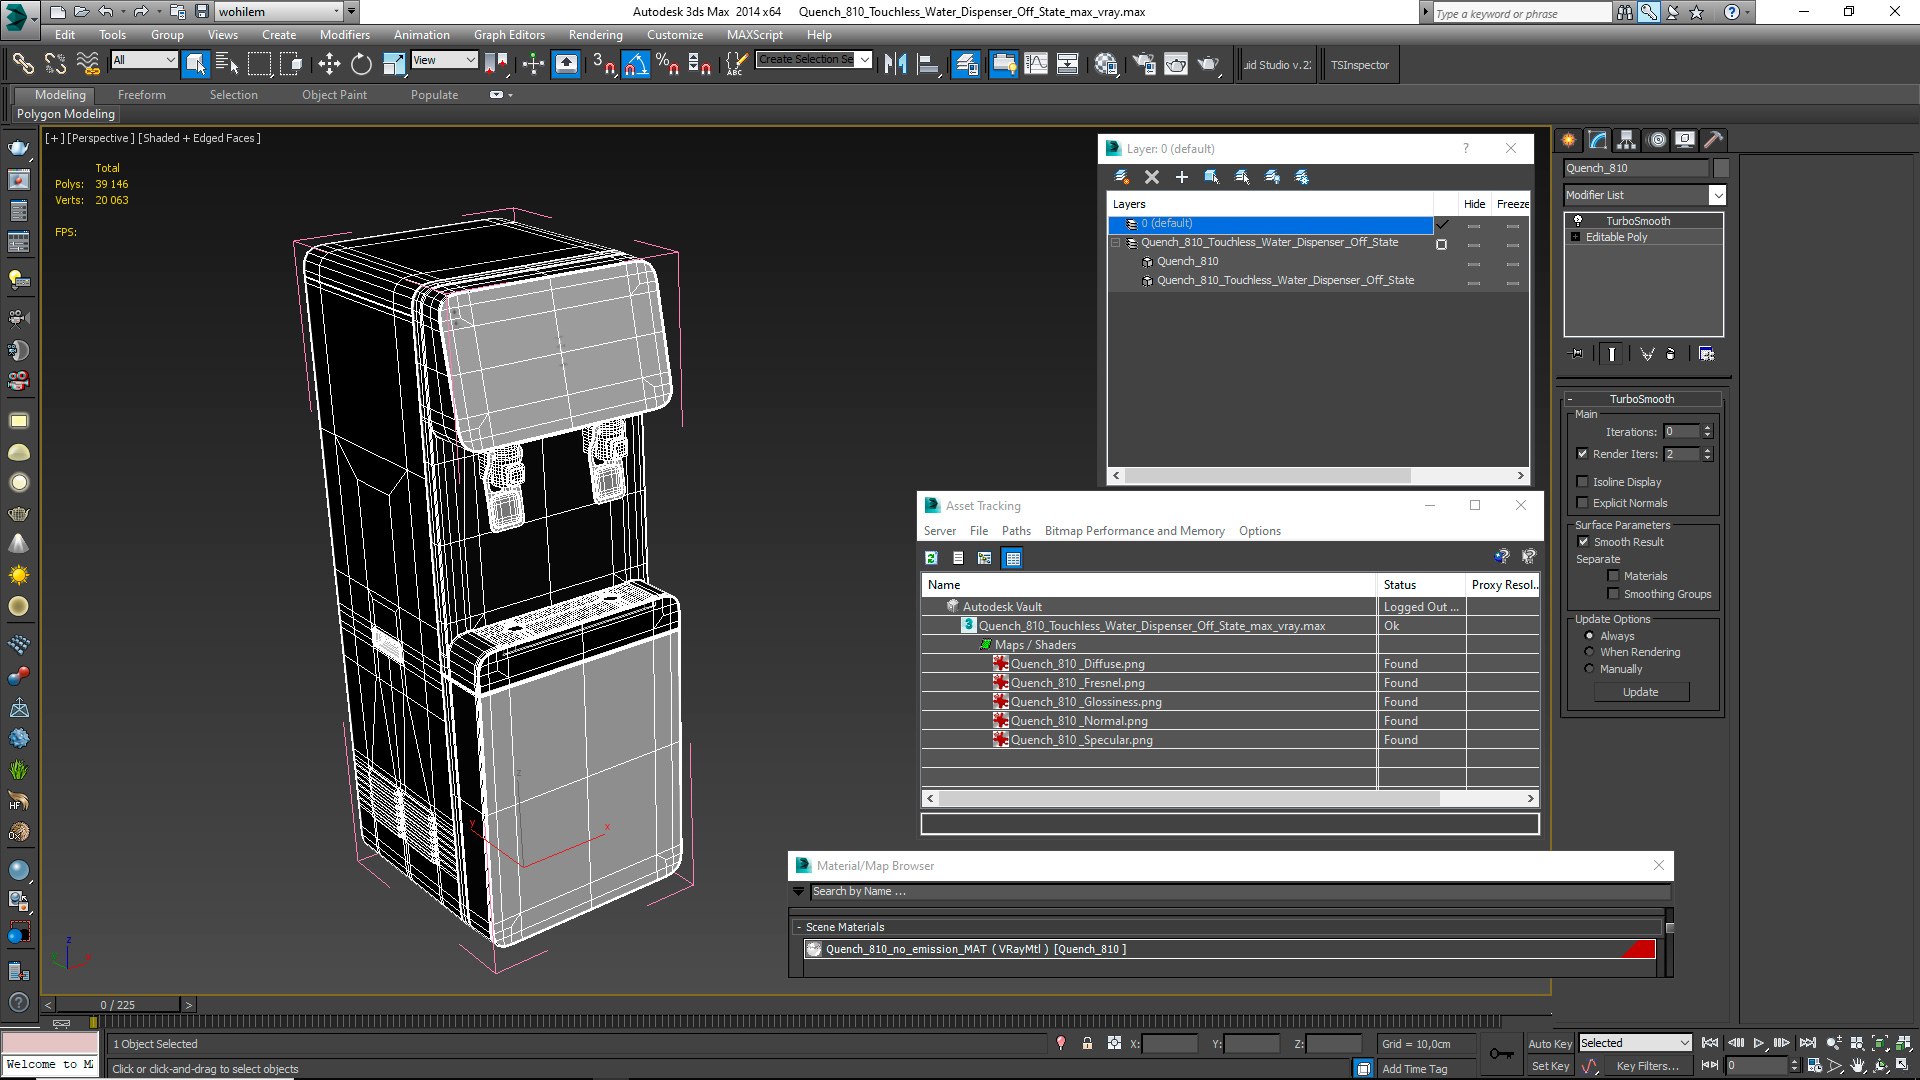The width and height of the screenshot is (1920, 1080).
Task: Open the reference coordinate View dropdown
Action: pos(444,61)
